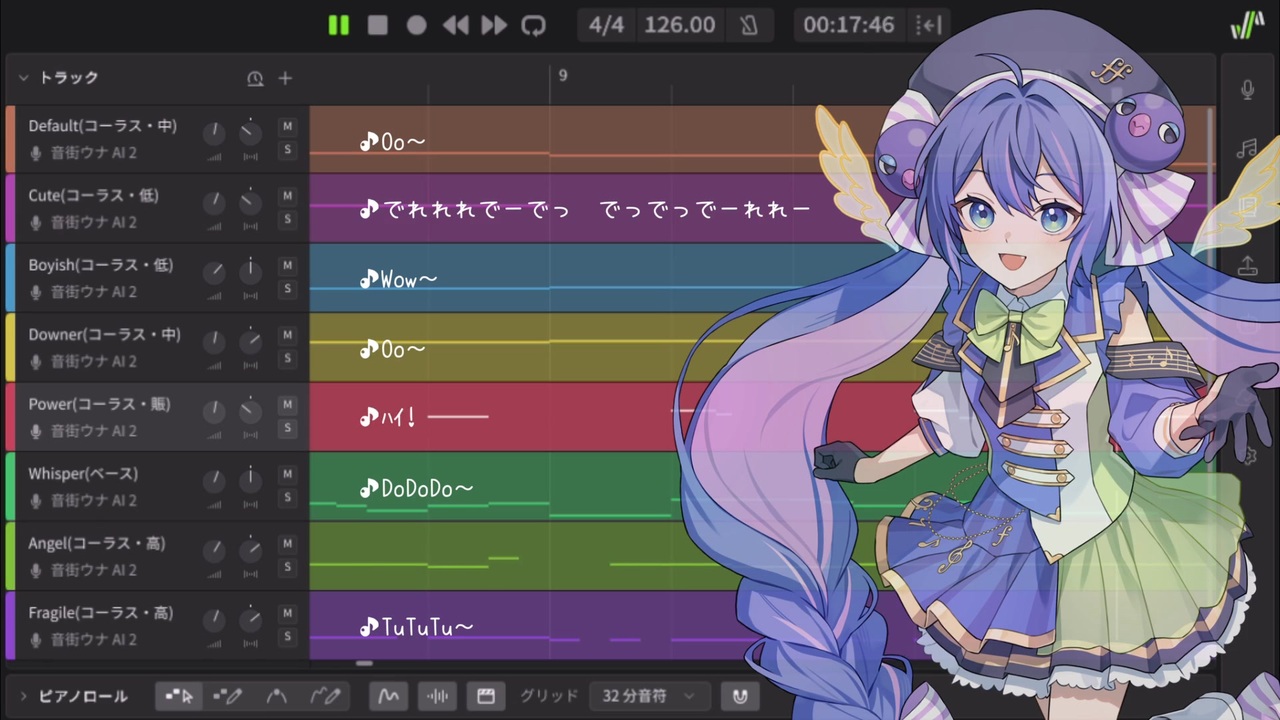
Task: Open the microphone voice panel in sidebar
Action: tap(1247, 90)
